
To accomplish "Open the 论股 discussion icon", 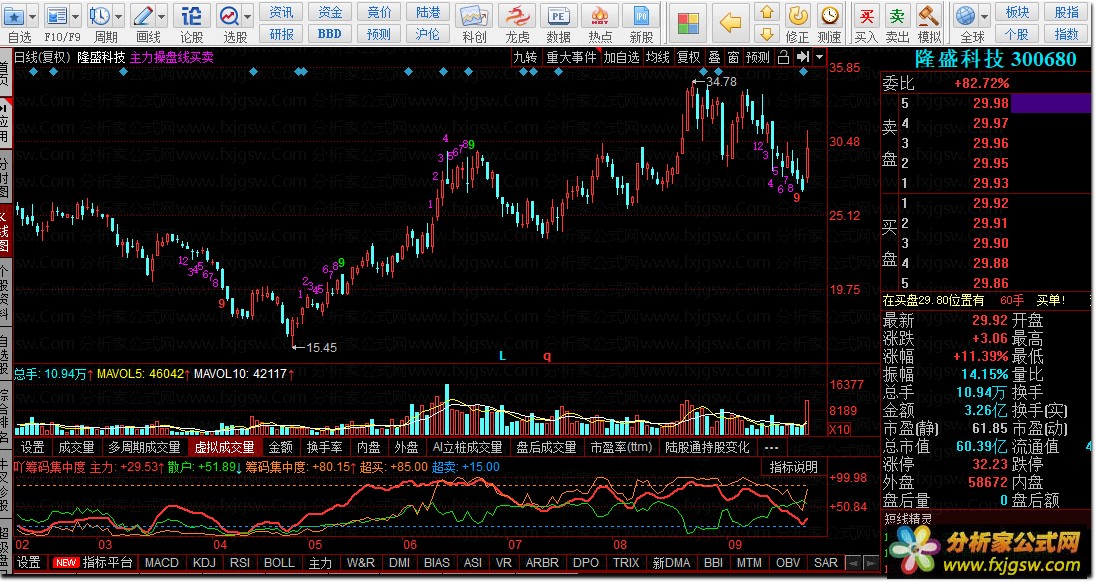I will pos(191,15).
